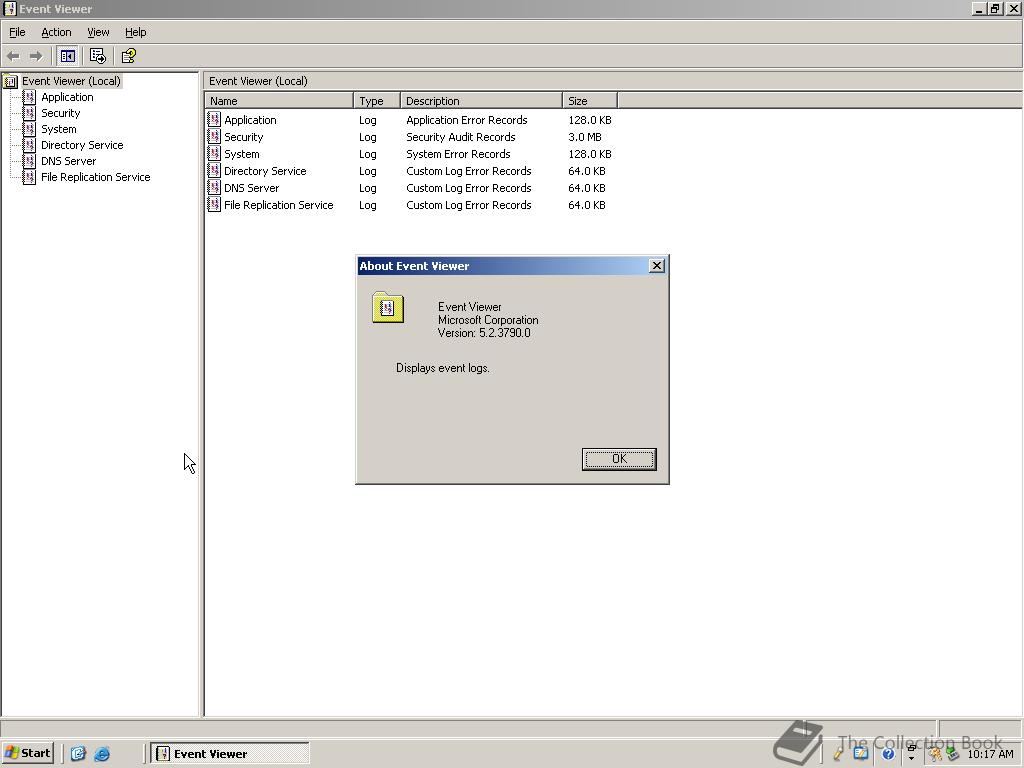Screen dimensions: 1024x768
Task: Select System in the console tree
Action: 59,129
